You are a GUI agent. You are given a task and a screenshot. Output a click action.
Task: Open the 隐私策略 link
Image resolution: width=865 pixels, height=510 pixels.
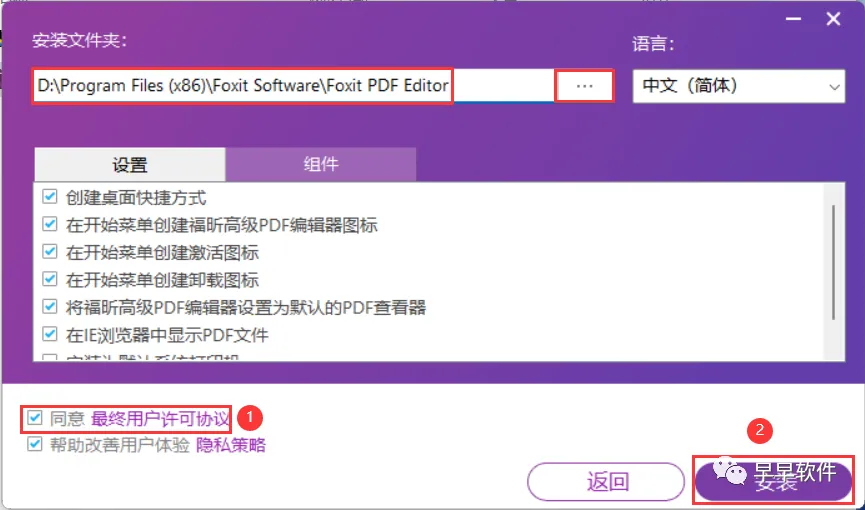pyautogui.click(x=231, y=445)
